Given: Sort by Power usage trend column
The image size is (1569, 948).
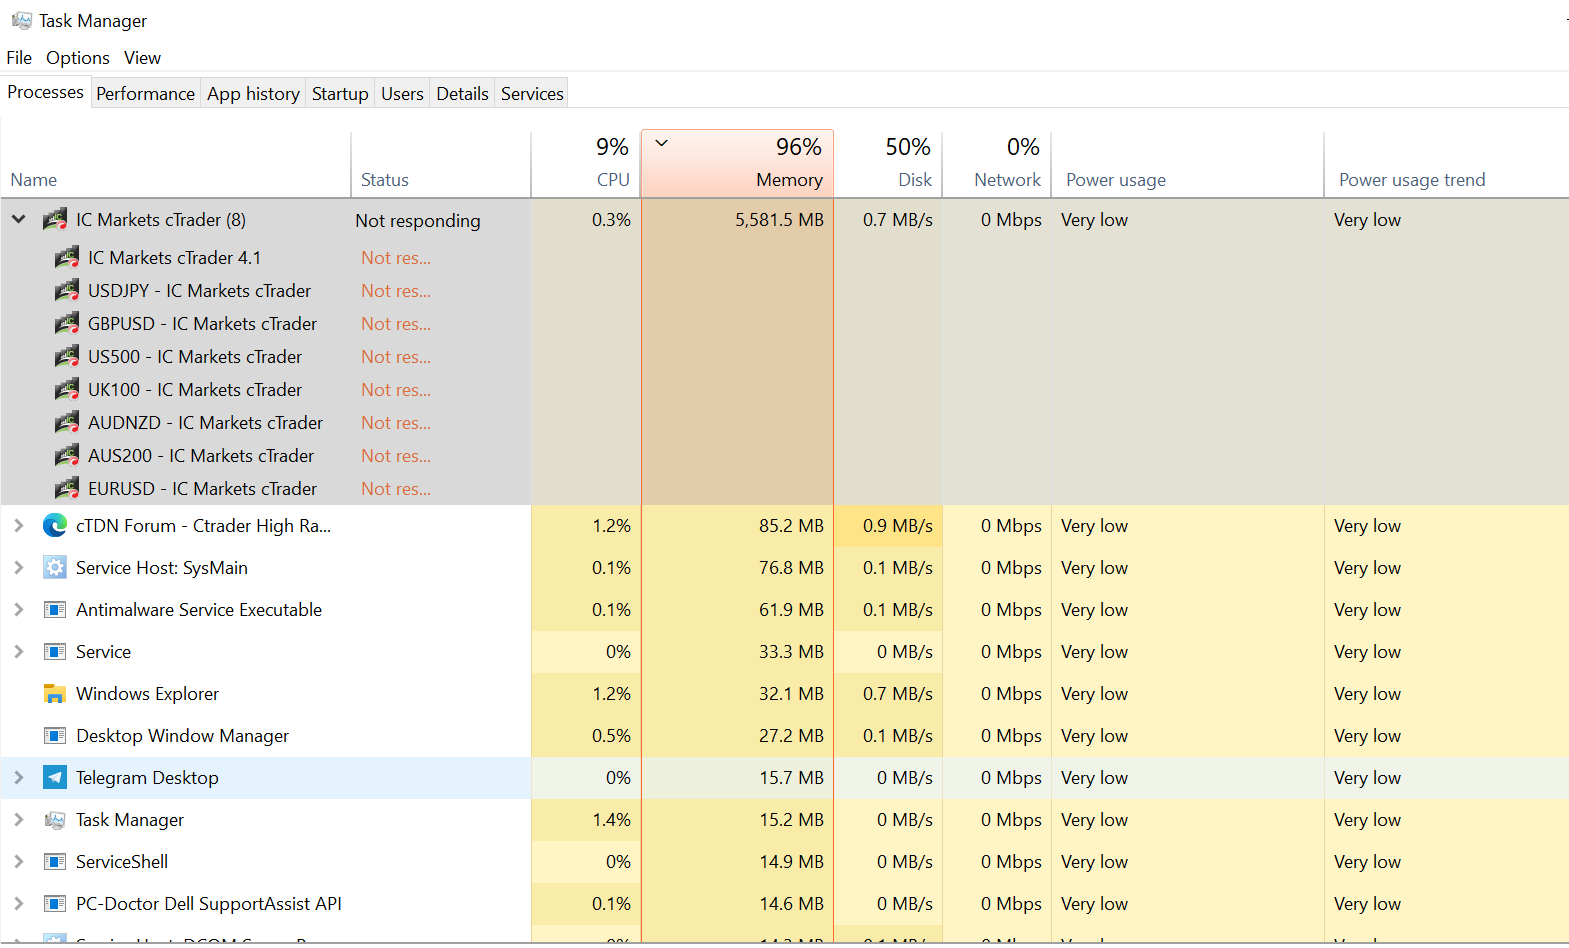Looking at the screenshot, I should [x=1446, y=165].
